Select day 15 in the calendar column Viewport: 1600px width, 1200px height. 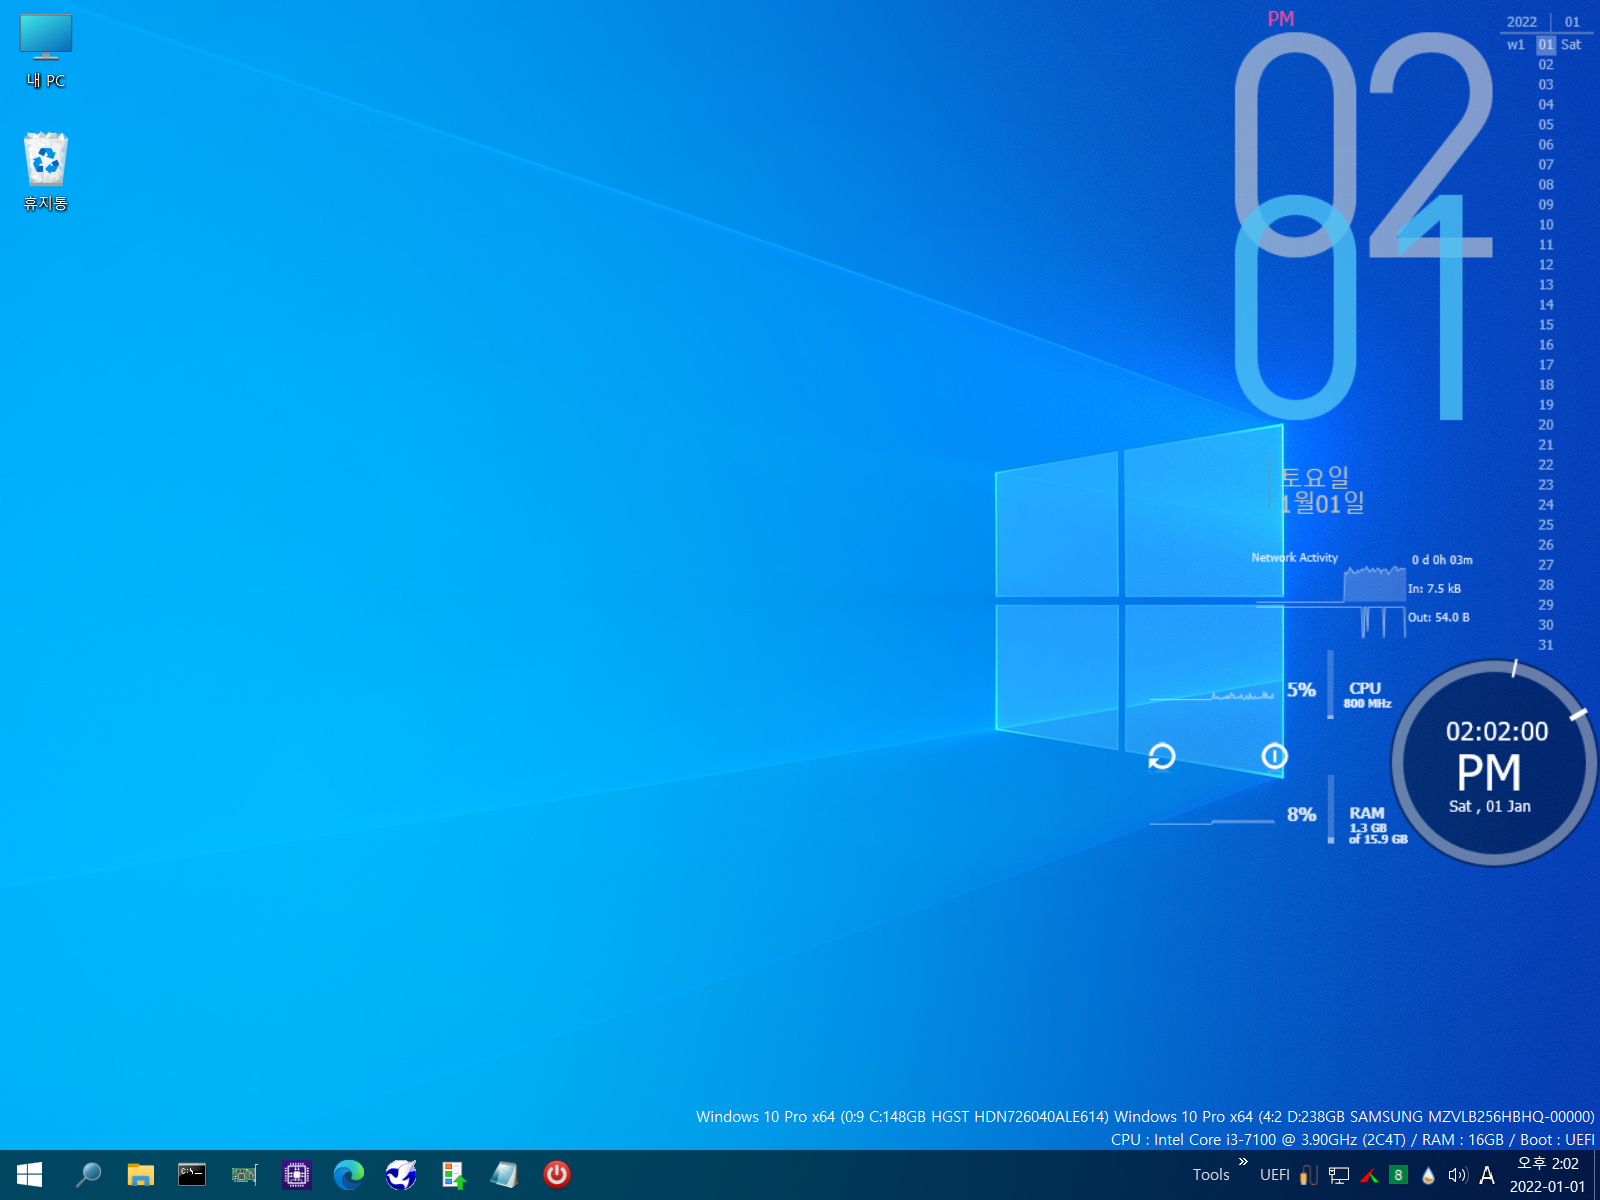click(1546, 324)
